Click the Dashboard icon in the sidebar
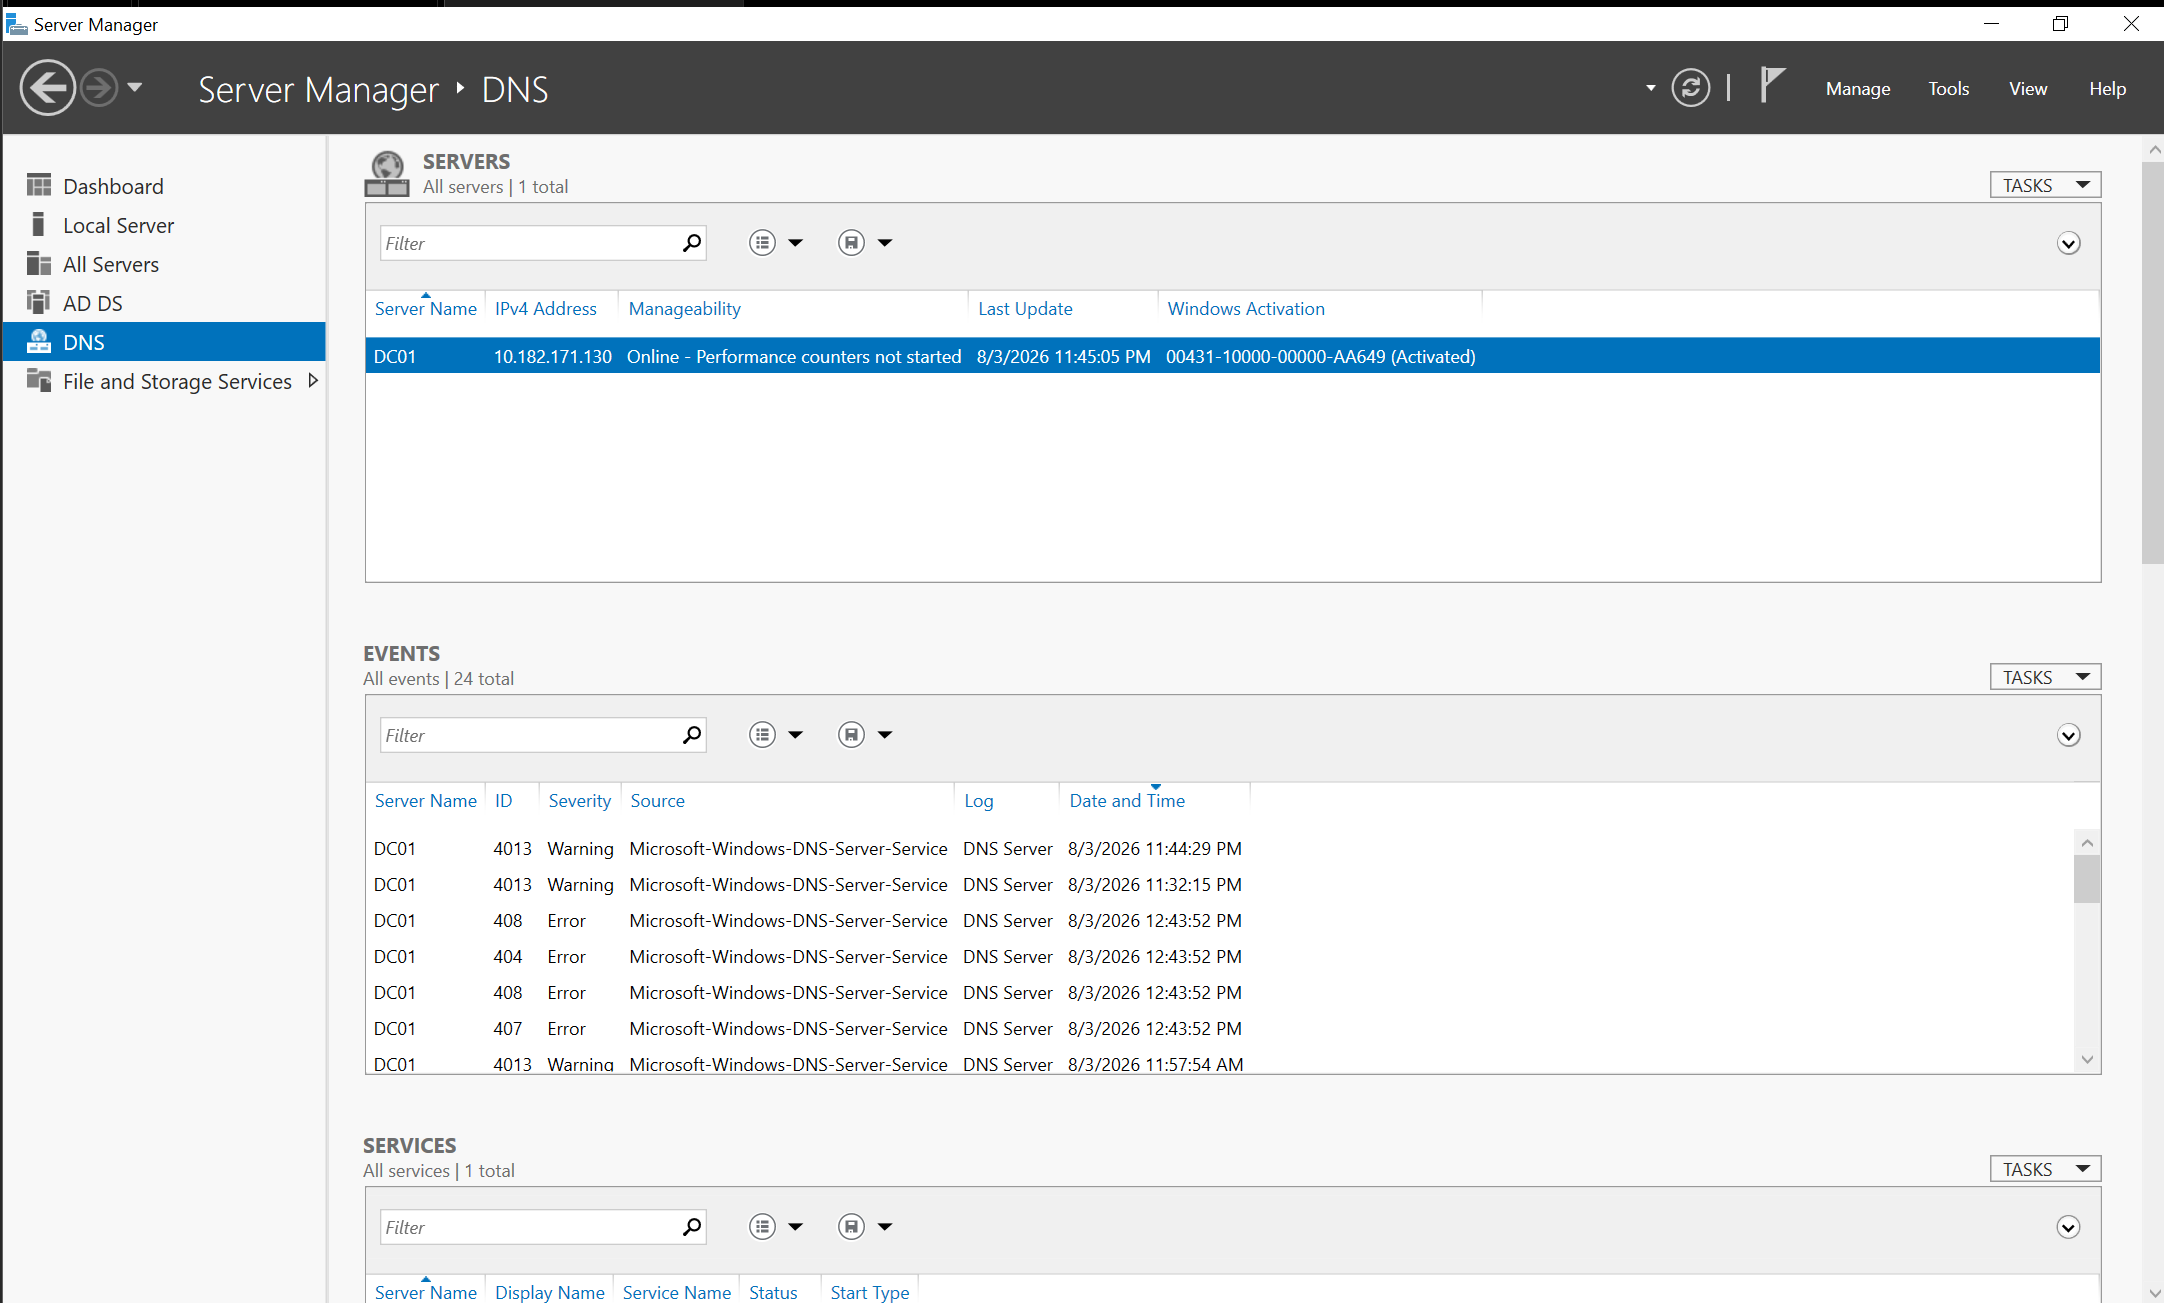The height and width of the screenshot is (1303, 2164). [x=39, y=185]
